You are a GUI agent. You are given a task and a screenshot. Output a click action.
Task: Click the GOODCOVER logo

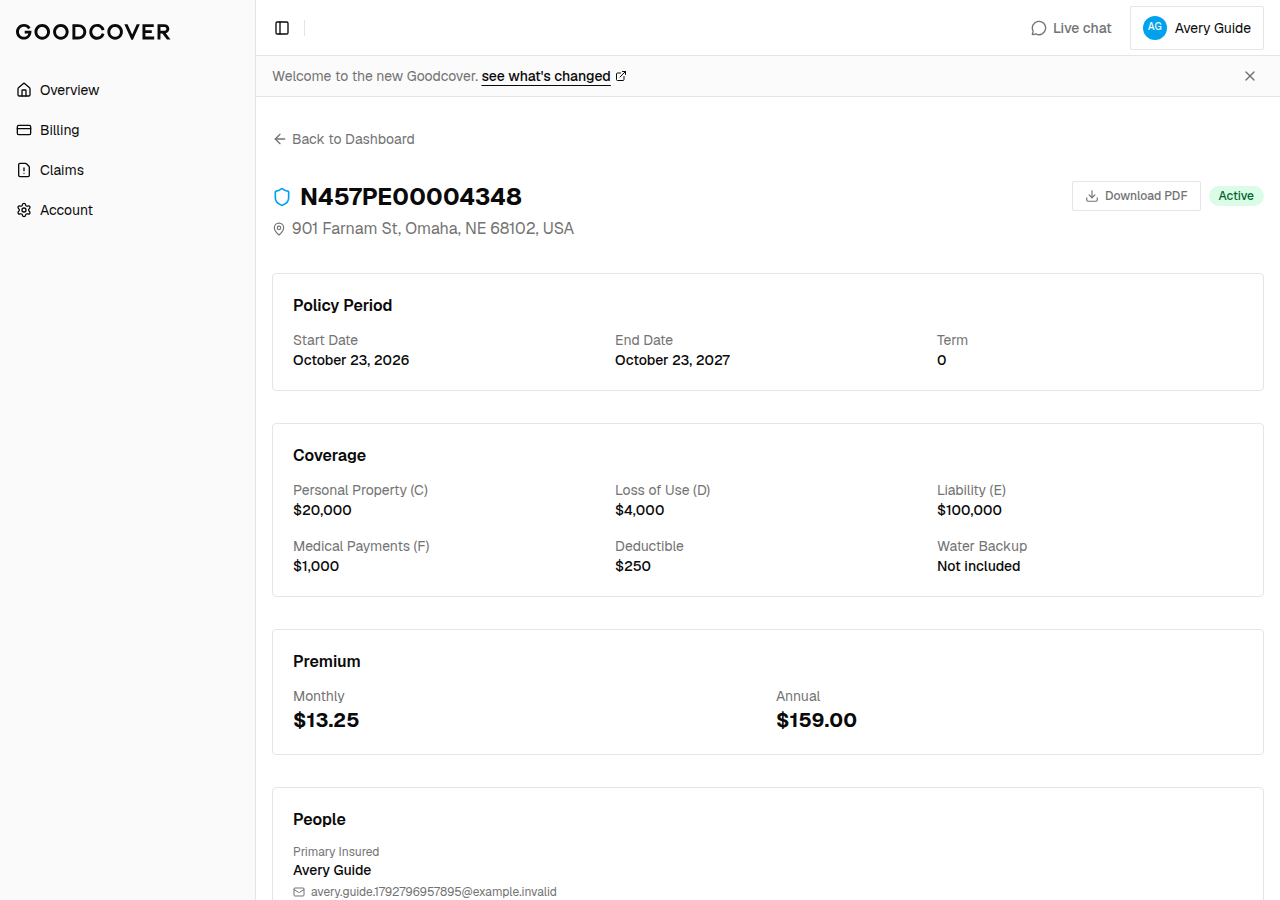pyautogui.click(x=93, y=32)
